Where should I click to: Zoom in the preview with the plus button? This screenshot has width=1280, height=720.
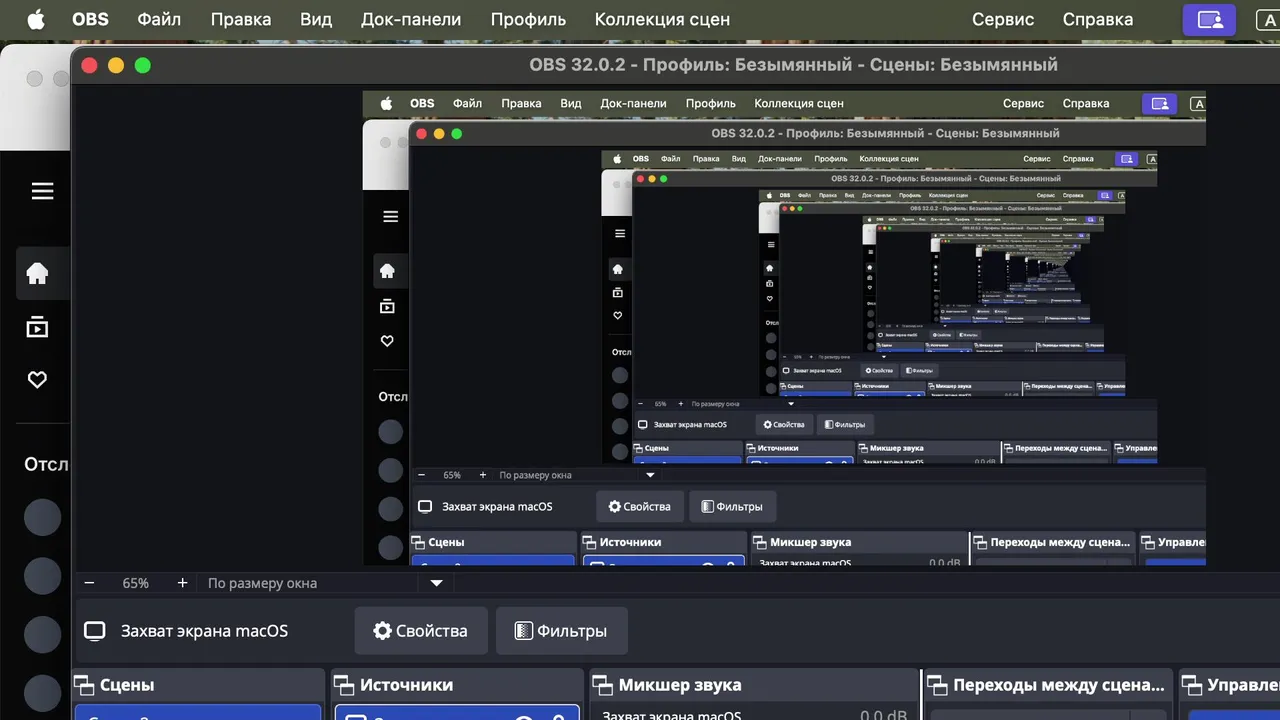pyautogui.click(x=182, y=583)
